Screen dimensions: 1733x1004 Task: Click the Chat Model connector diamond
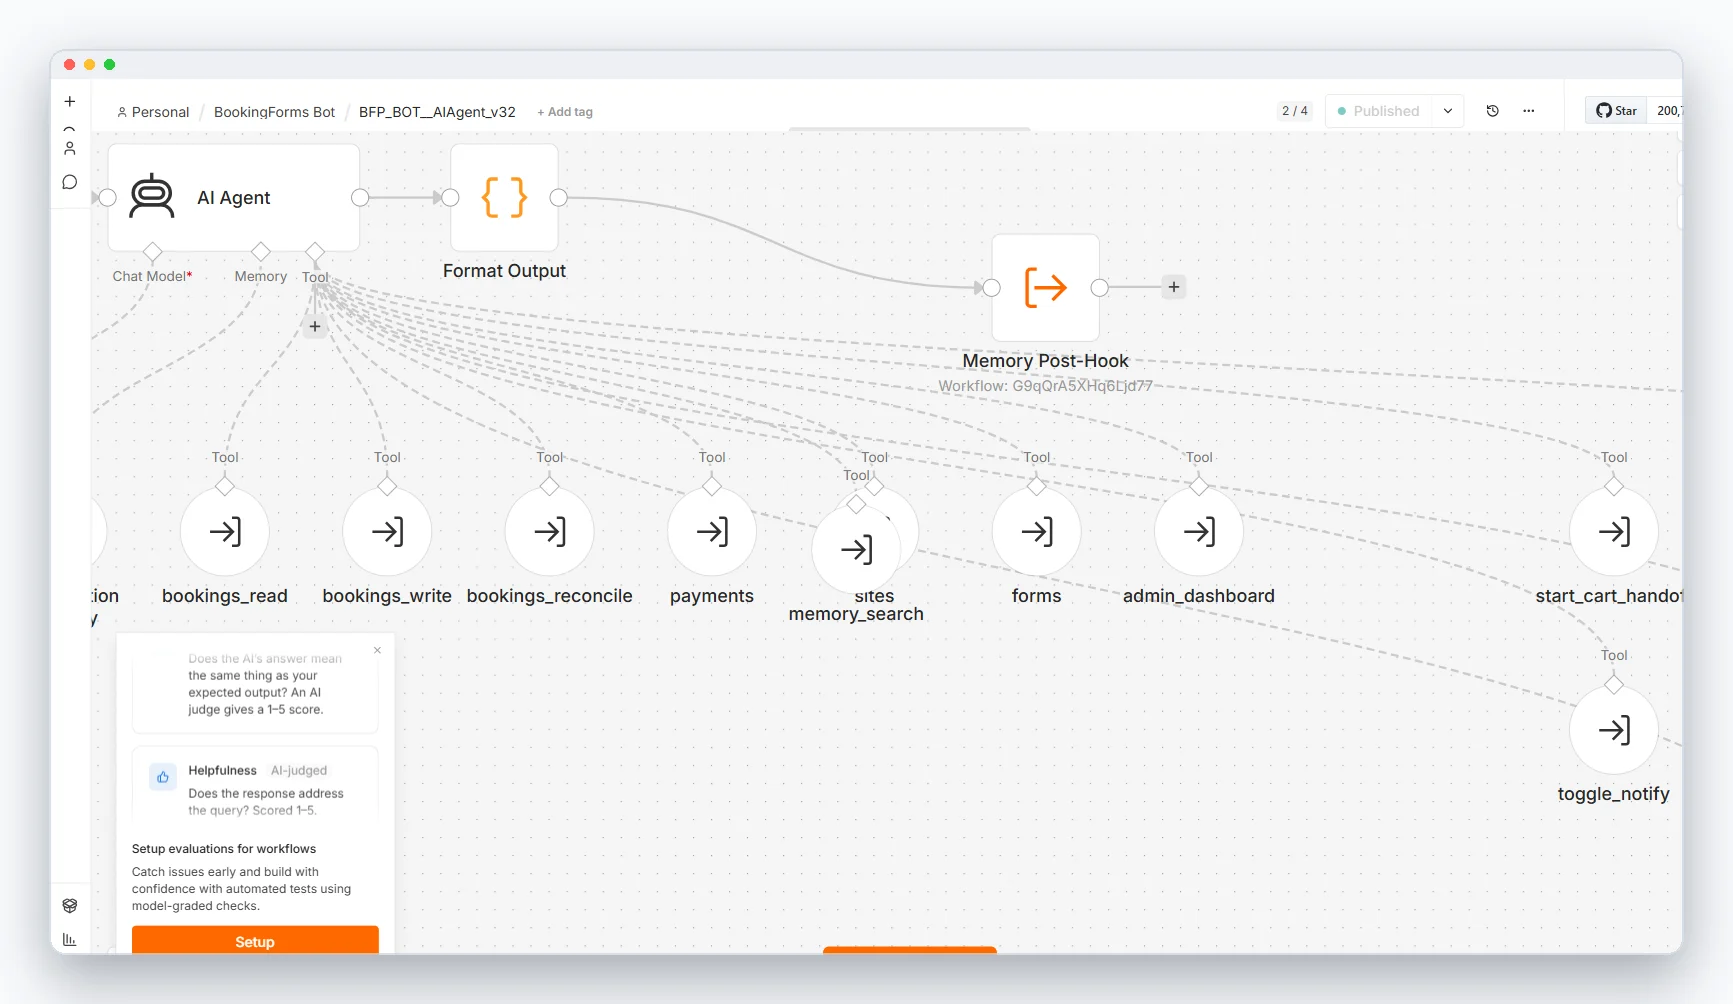point(152,251)
